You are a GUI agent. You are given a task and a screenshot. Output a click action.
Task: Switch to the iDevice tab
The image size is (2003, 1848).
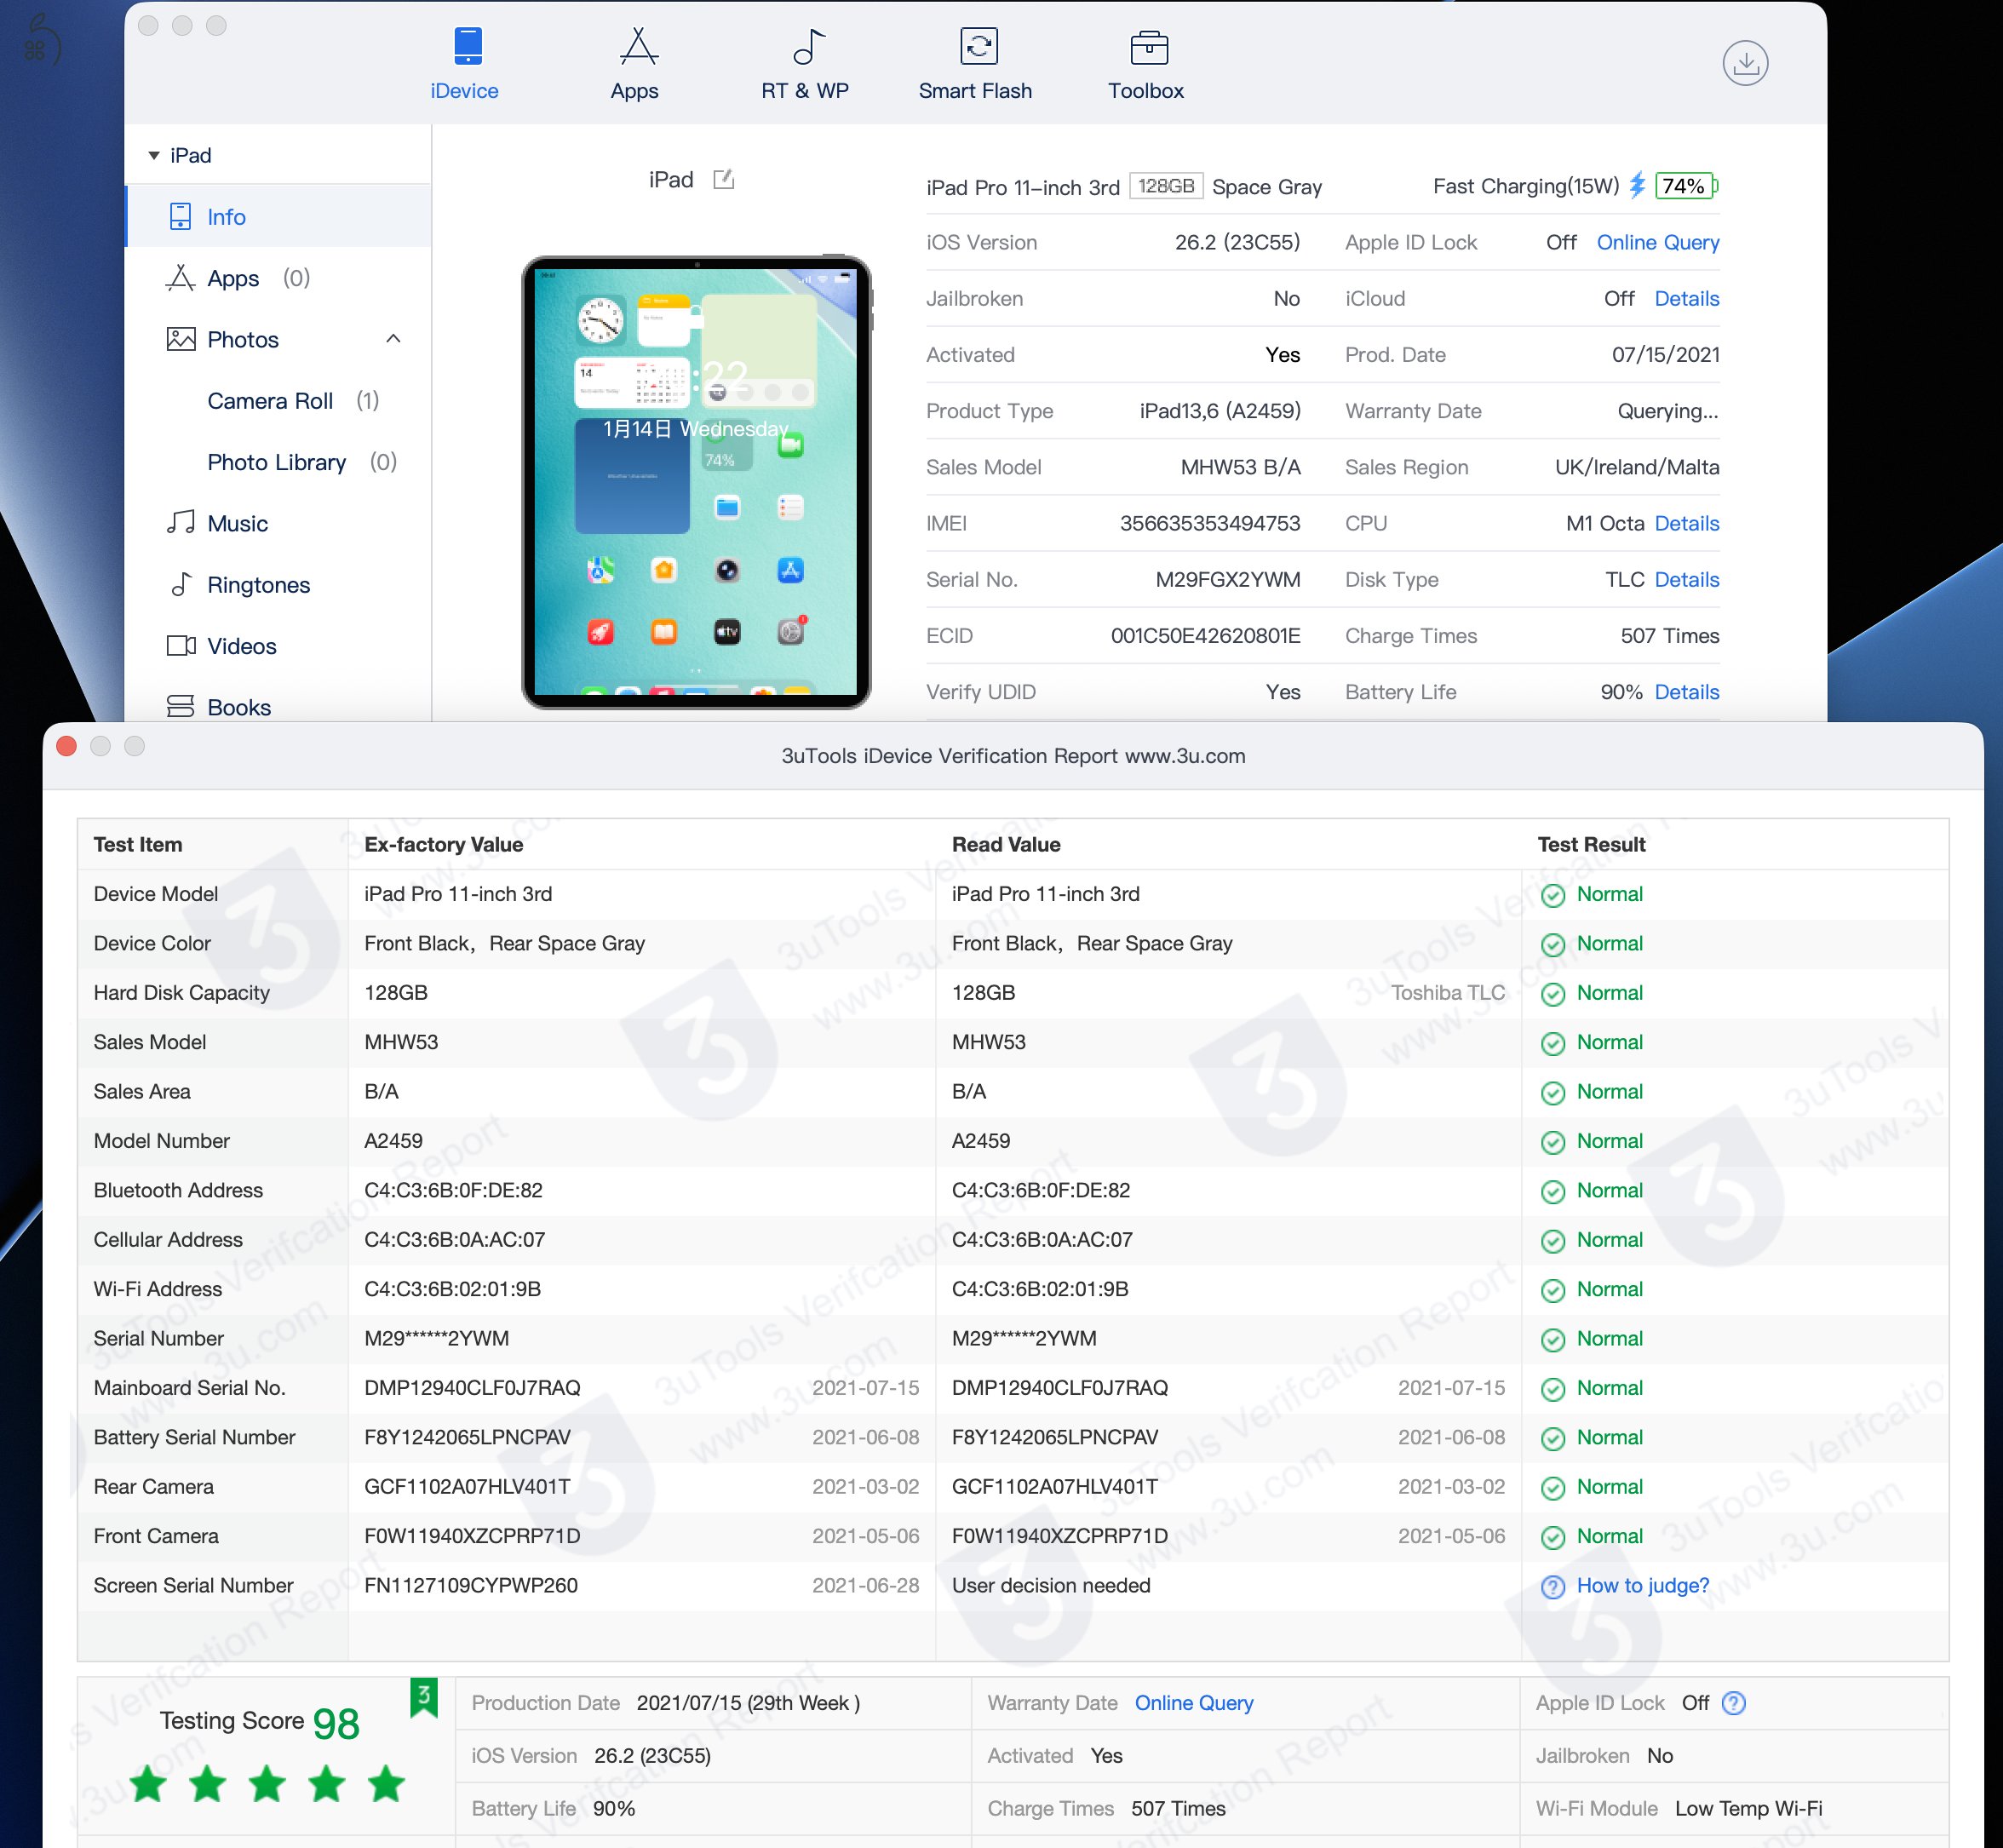pos(464,62)
